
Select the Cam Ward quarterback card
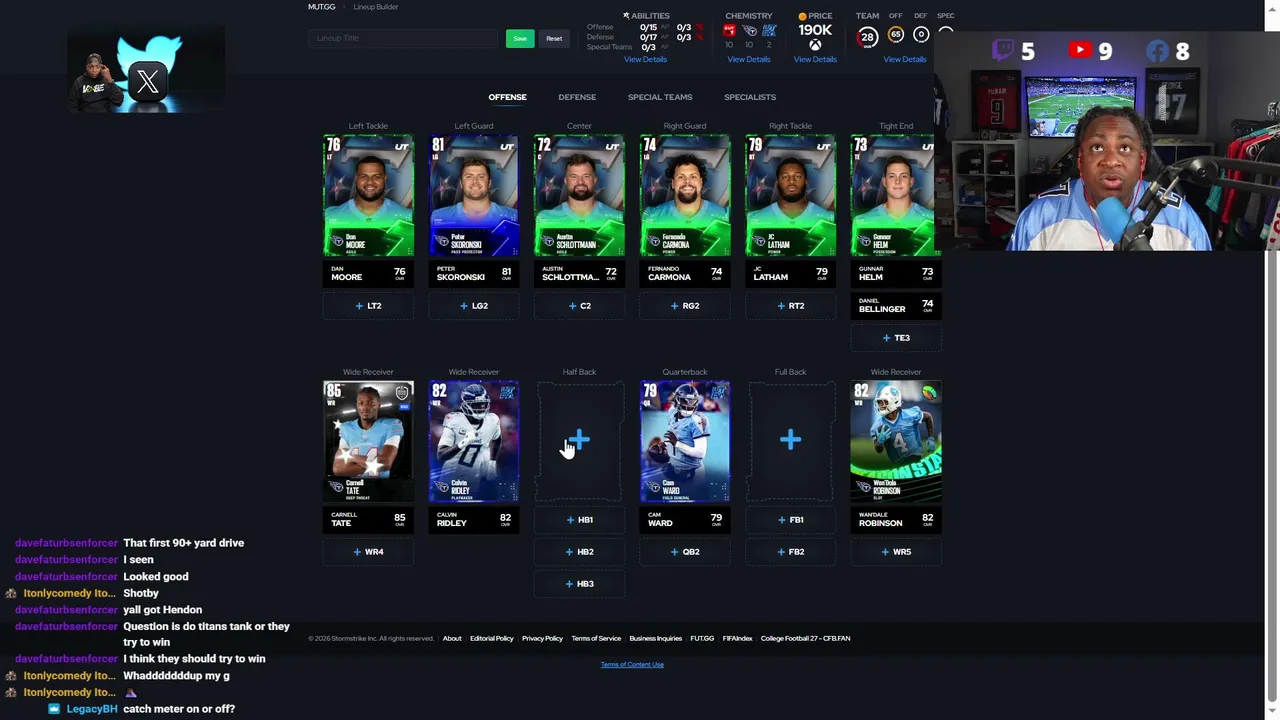pos(685,442)
